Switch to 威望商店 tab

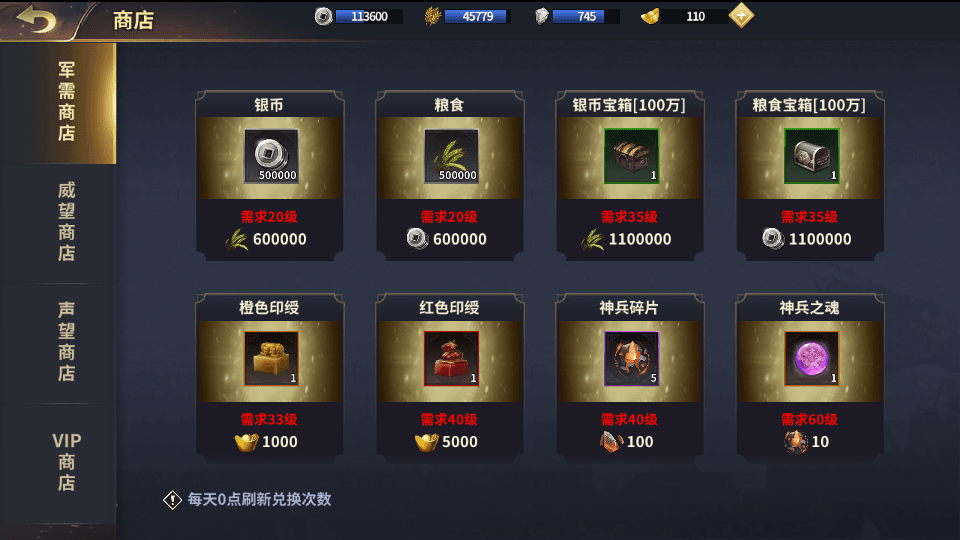click(x=58, y=223)
